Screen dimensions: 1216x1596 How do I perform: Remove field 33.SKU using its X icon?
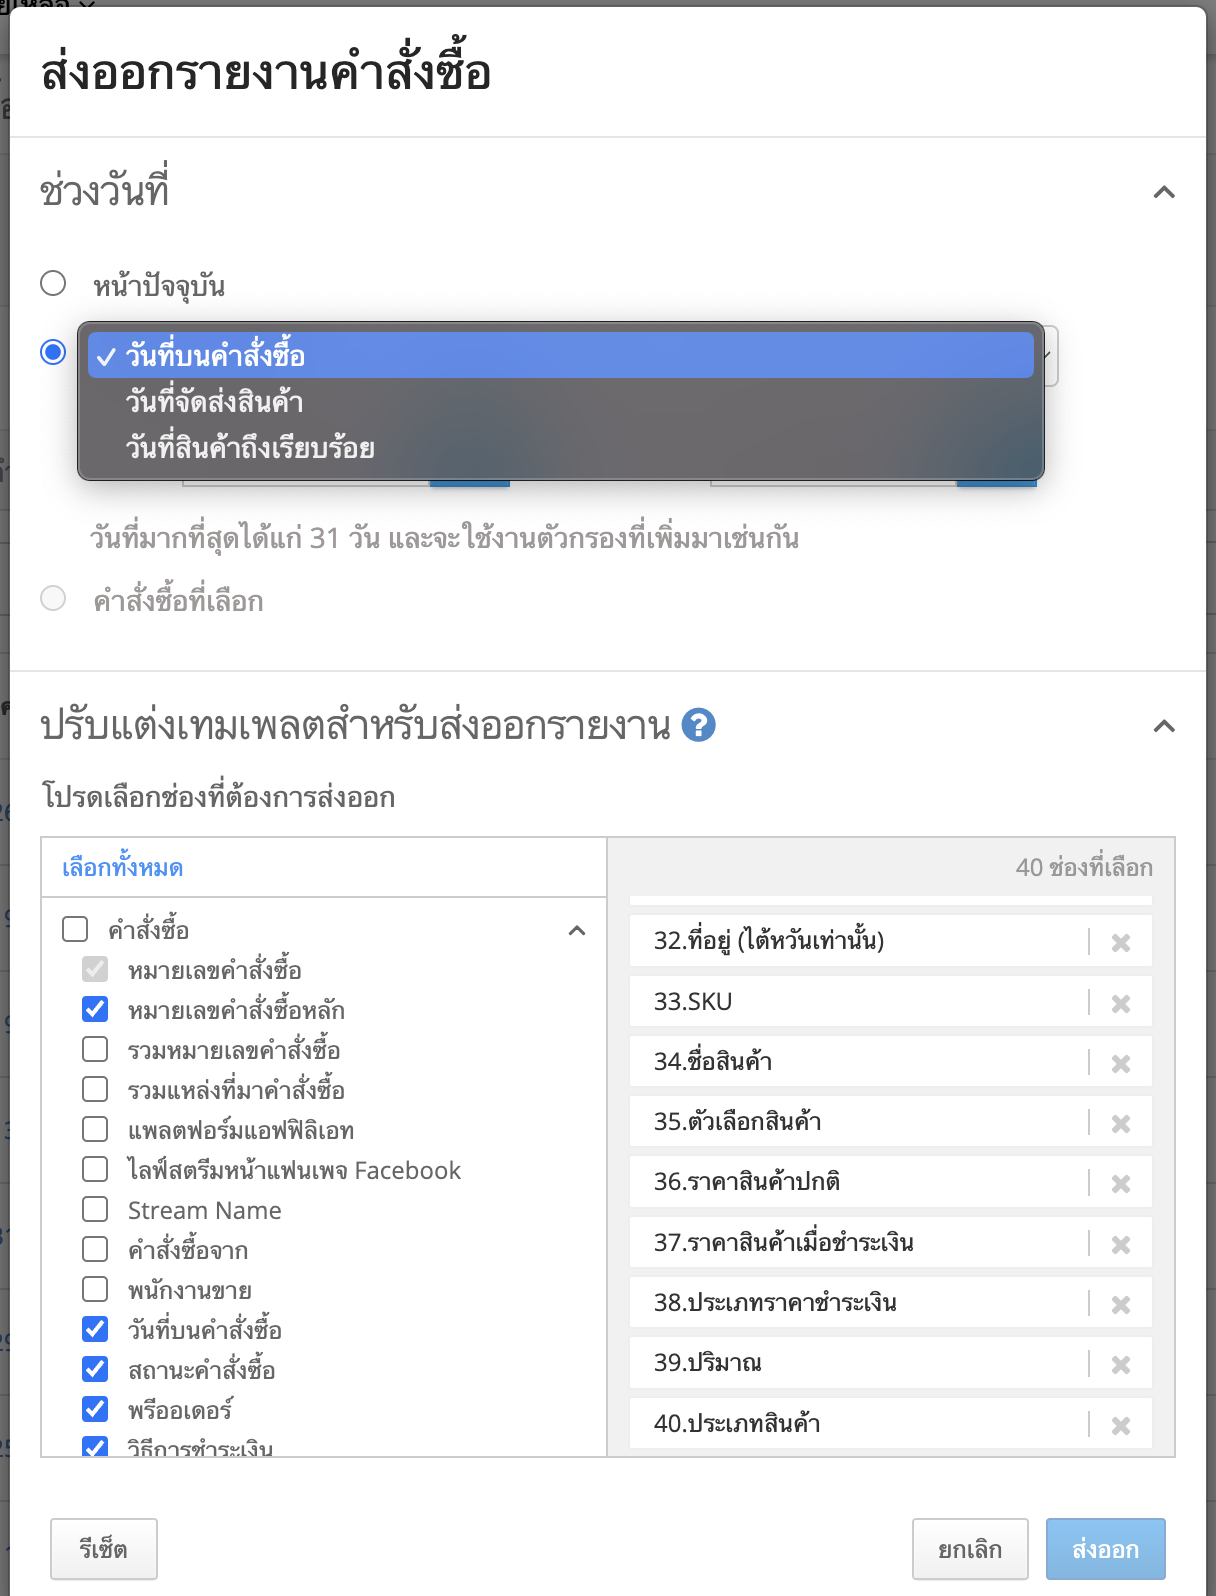(1121, 1003)
